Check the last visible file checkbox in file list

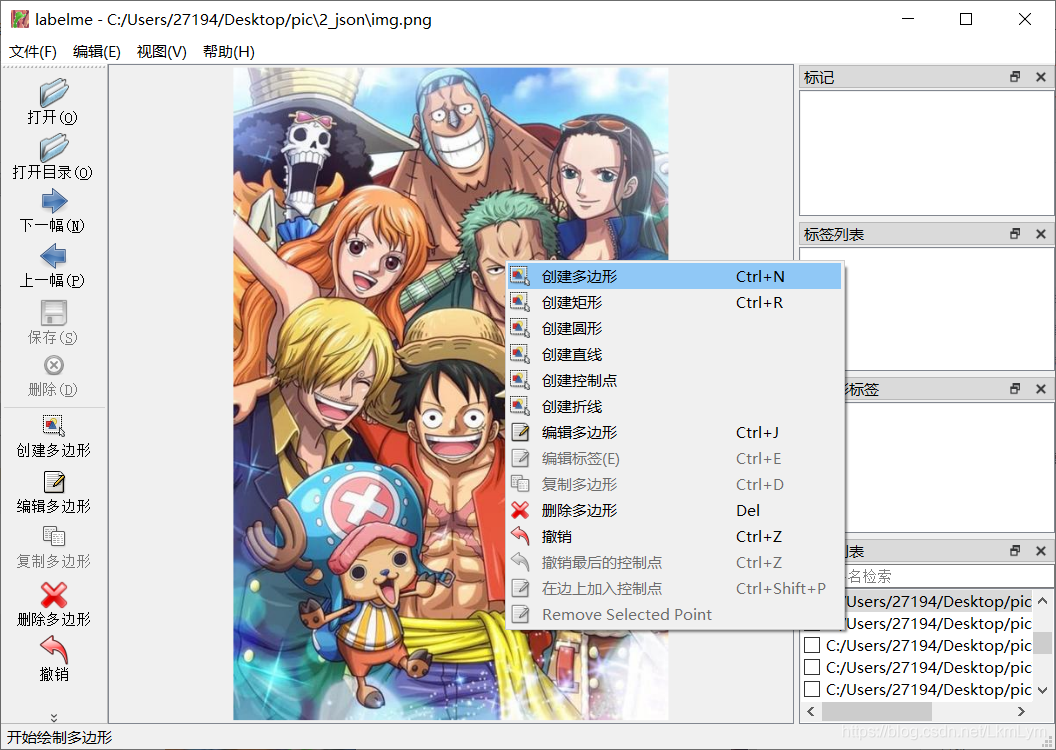tap(812, 689)
